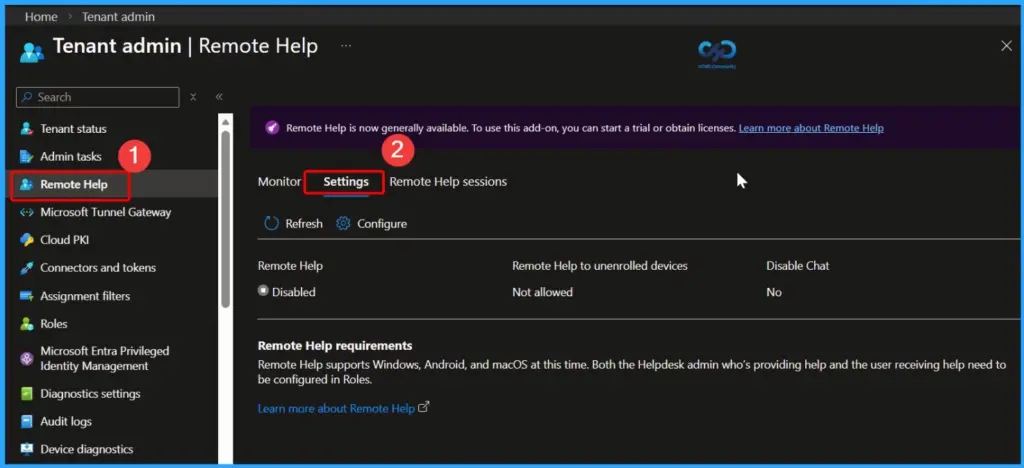Open the bottom Learn more about Remote Help link
This screenshot has width=1024, height=468.
[336, 409]
